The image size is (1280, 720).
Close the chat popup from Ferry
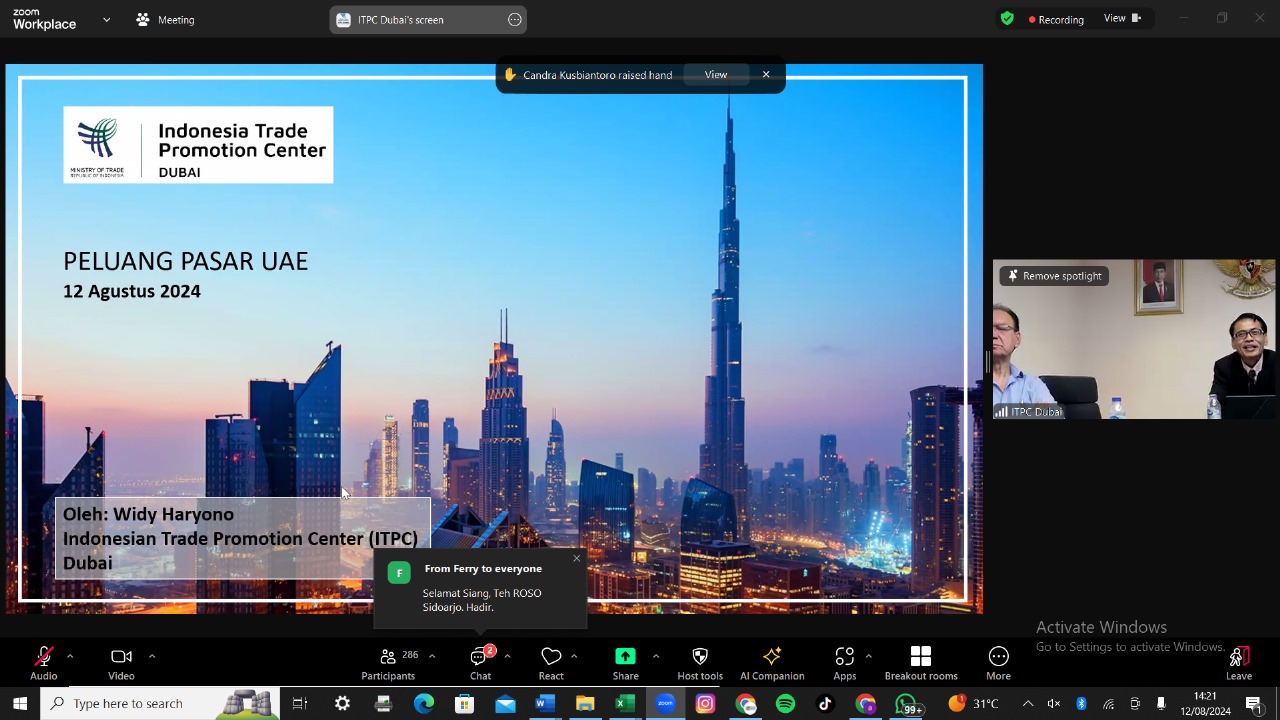pos(576,559)
